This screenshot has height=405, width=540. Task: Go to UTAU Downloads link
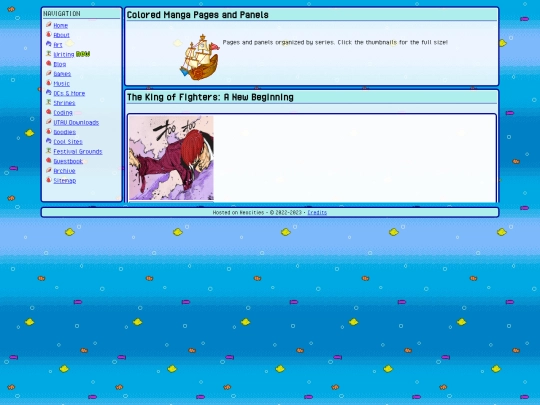click(76, 123)
